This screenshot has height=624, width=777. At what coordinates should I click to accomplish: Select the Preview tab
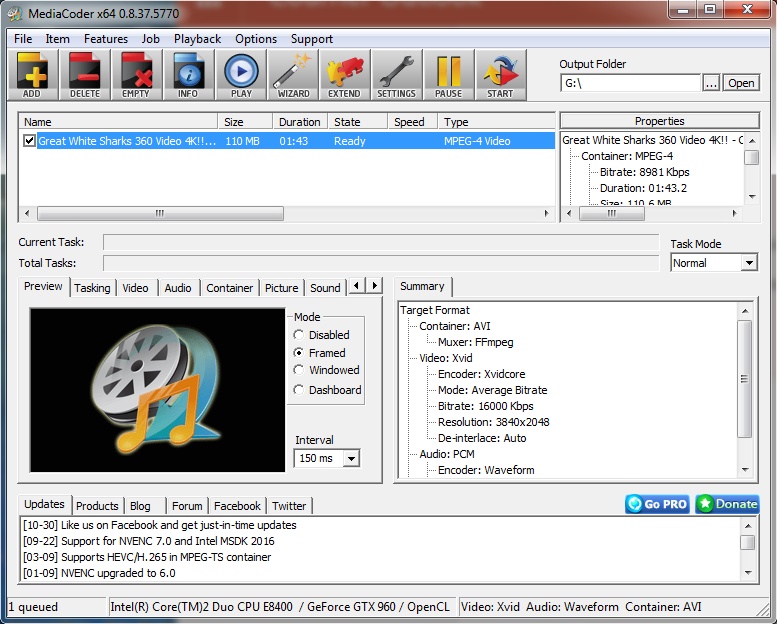pyautogui.click(x=43, y=286)
